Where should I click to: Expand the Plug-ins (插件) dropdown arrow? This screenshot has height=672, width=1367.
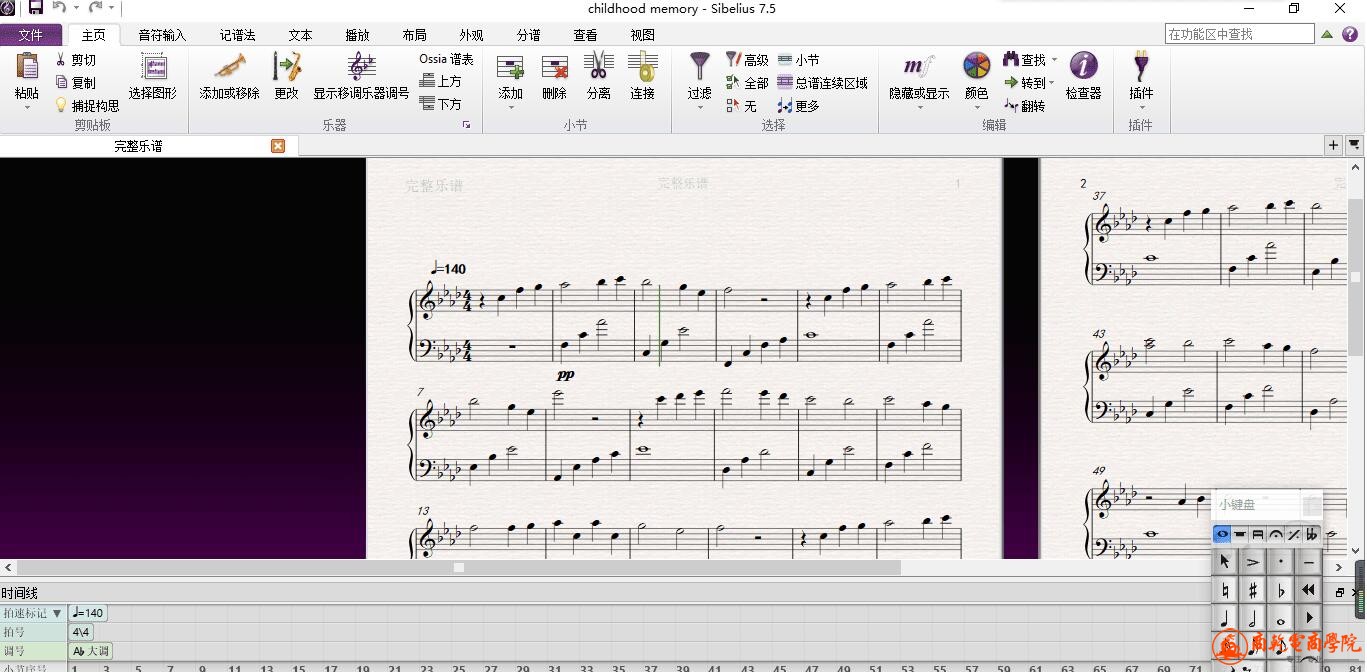click(1140, 107)
